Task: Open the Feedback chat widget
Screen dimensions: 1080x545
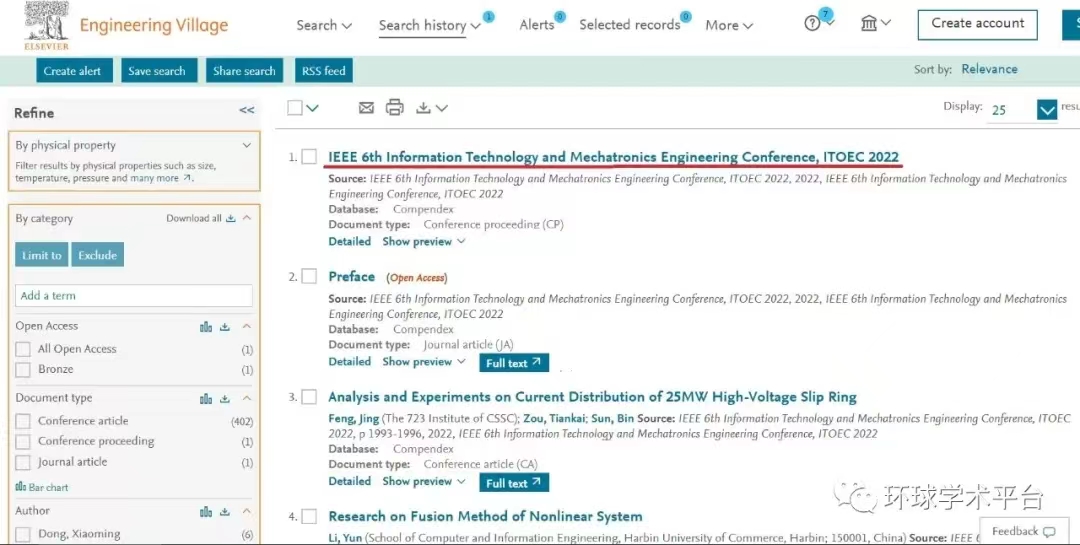Action: (1024, 531)
